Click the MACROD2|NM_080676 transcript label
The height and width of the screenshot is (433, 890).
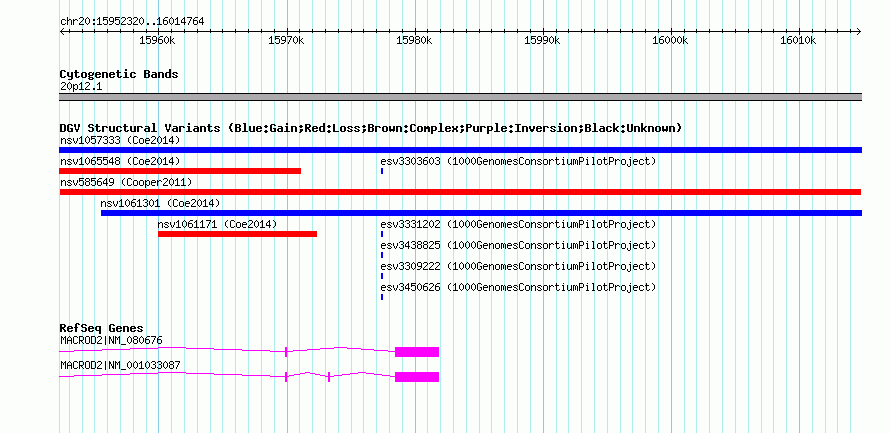click(x=111, y=340)
